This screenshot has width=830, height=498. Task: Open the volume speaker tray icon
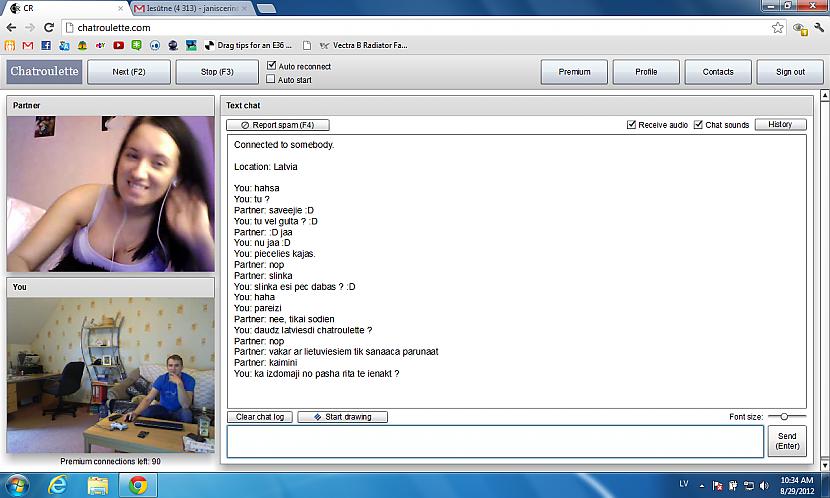[x=764, y=485]
